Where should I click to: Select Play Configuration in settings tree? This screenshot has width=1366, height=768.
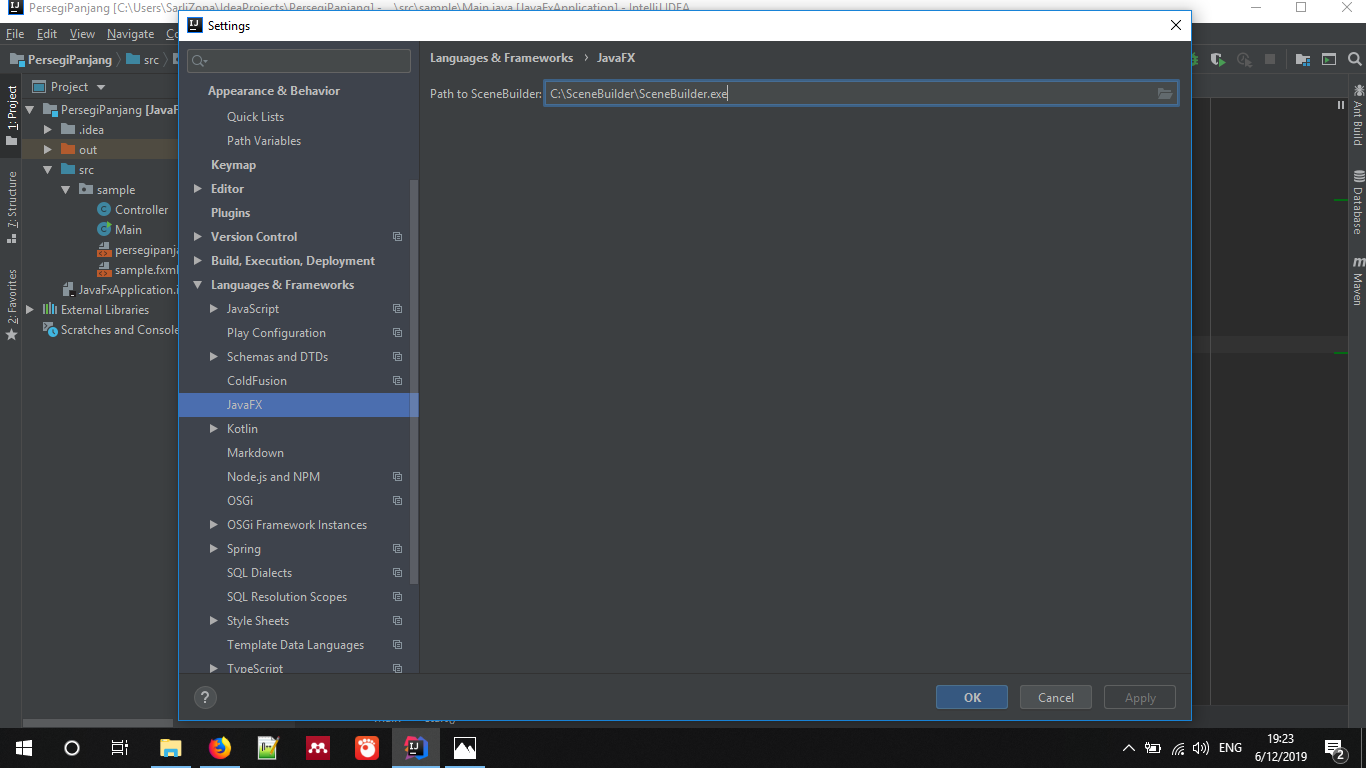tap(276, 333)
